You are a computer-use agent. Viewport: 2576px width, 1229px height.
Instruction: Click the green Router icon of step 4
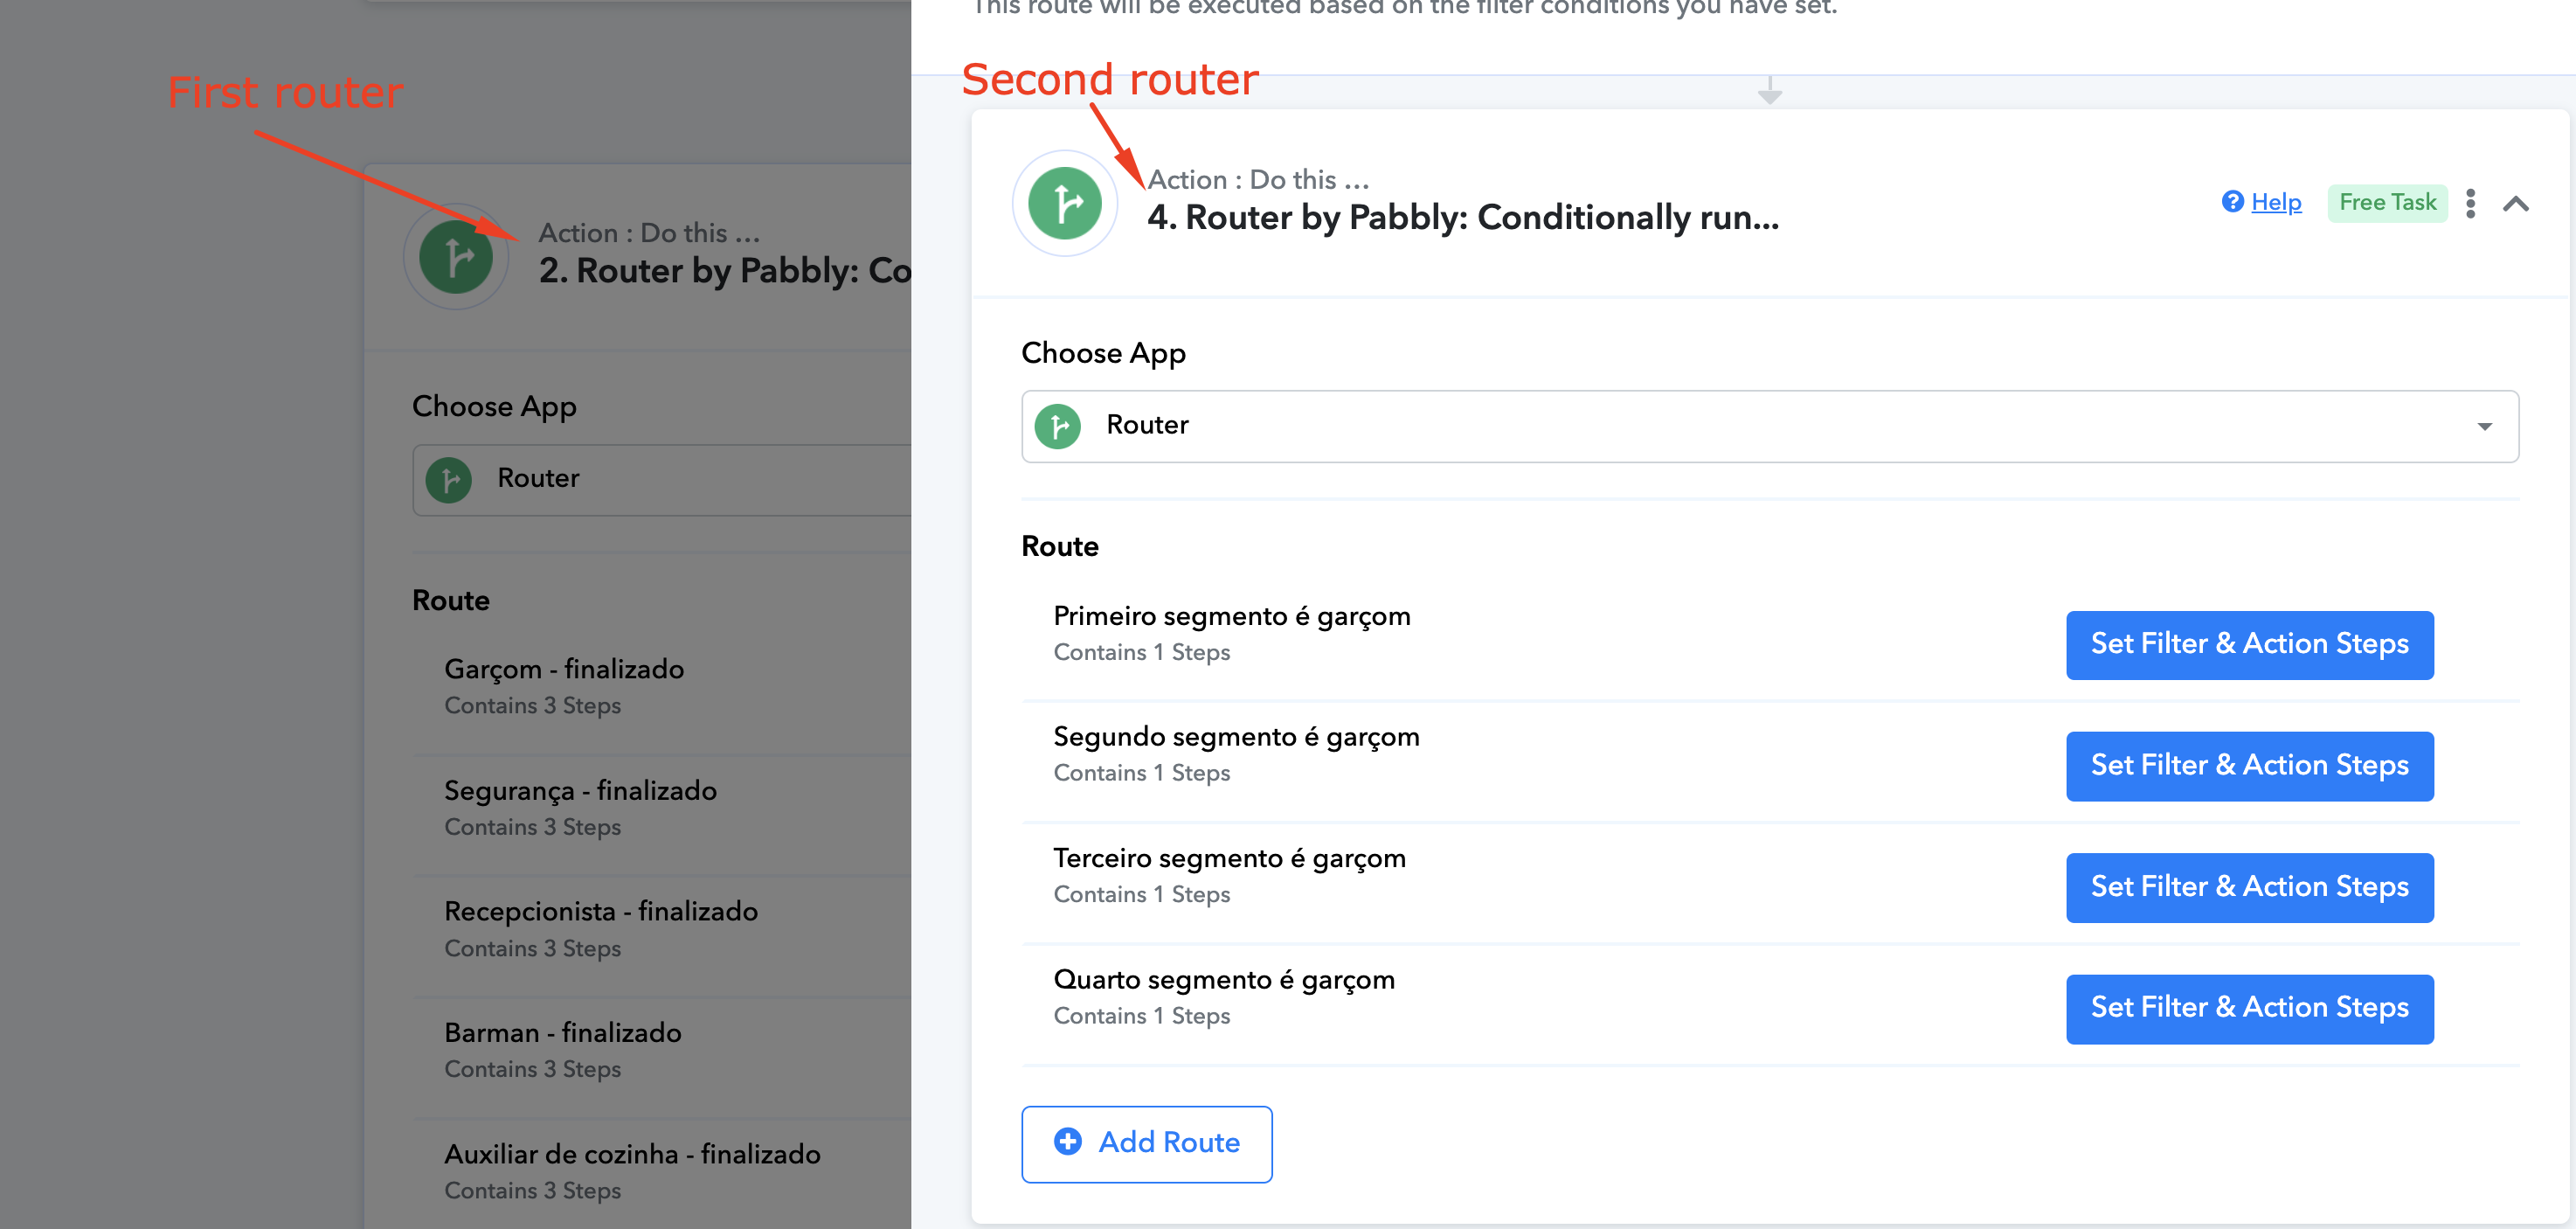click(x=1065, y=203)
